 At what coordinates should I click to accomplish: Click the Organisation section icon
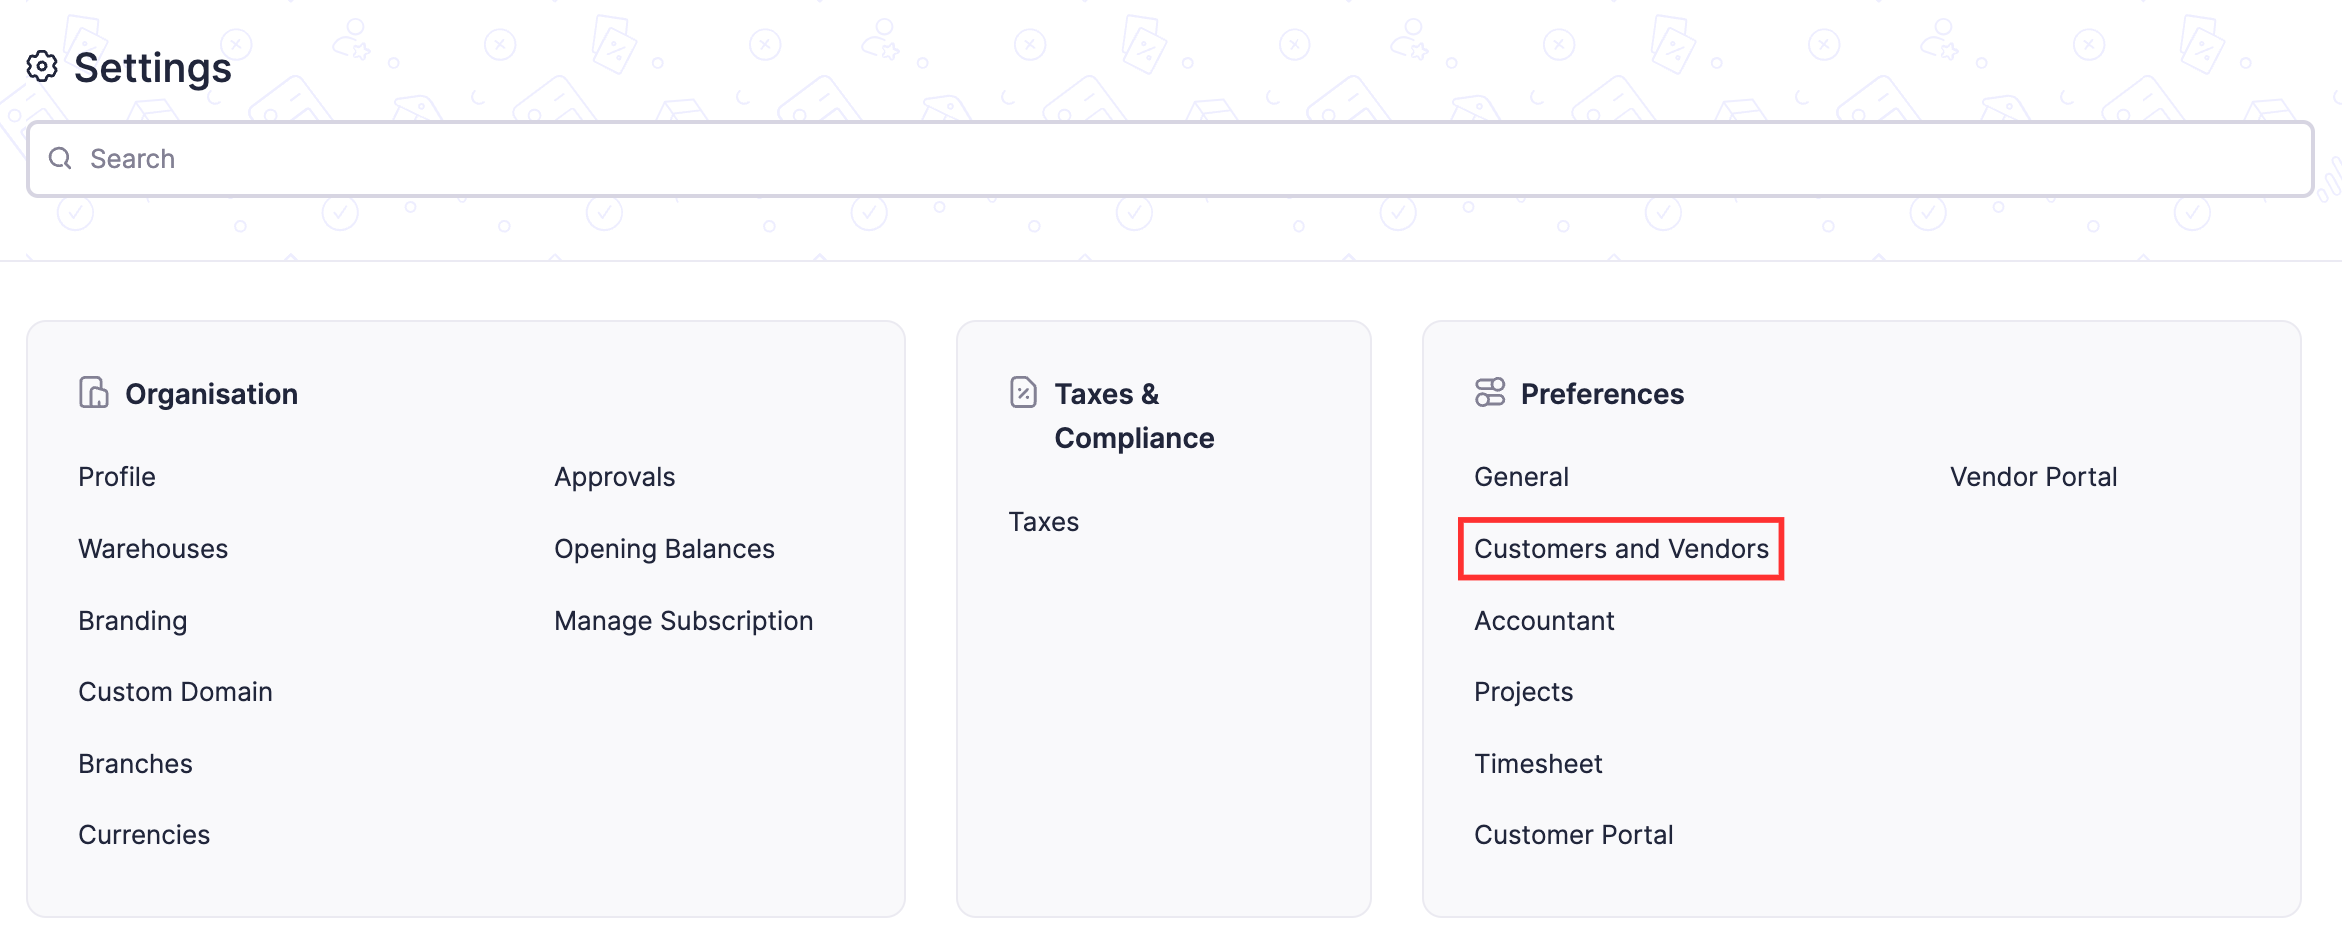point(95,392)
